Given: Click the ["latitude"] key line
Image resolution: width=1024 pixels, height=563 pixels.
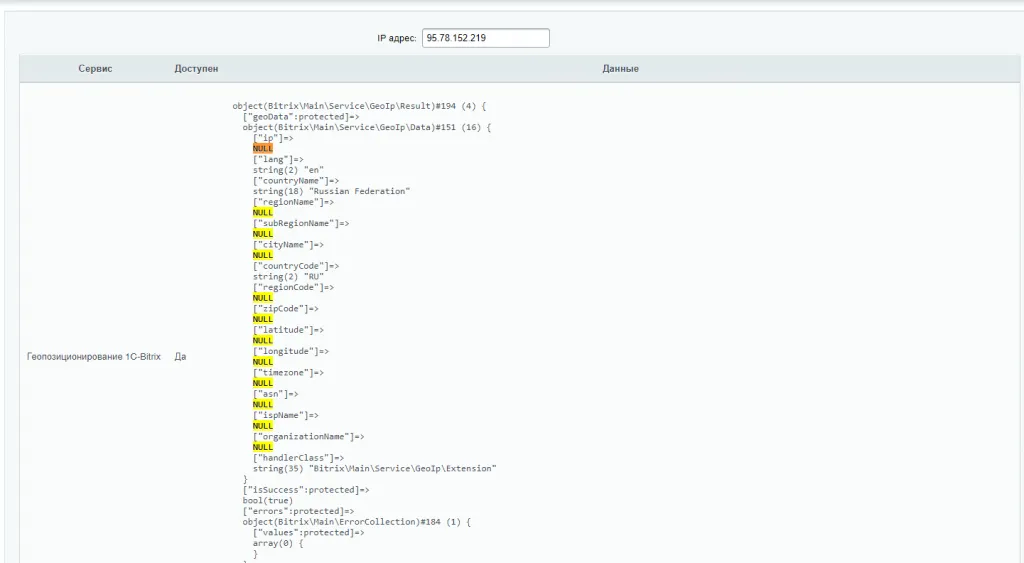Looking at the screenshot, I should click(288, 329).
